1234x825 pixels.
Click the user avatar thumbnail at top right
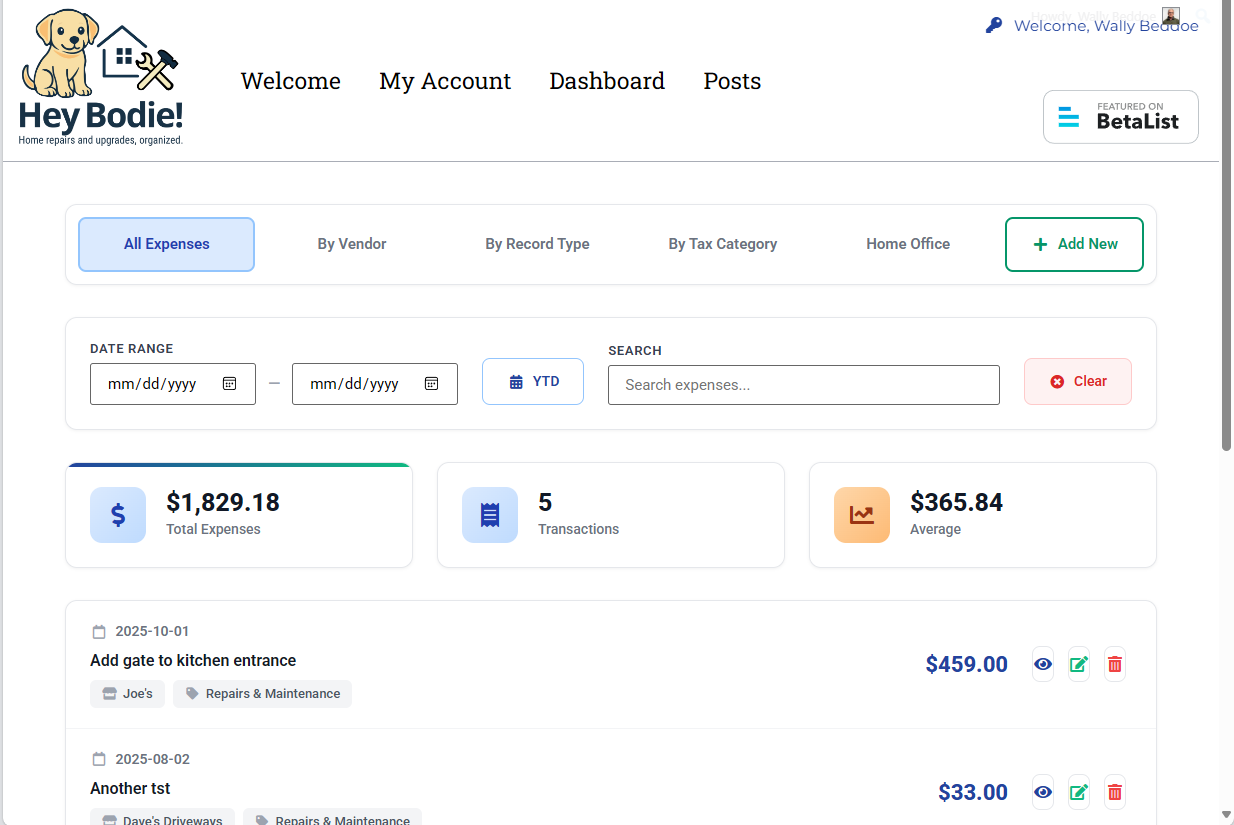pos(1171,16)
